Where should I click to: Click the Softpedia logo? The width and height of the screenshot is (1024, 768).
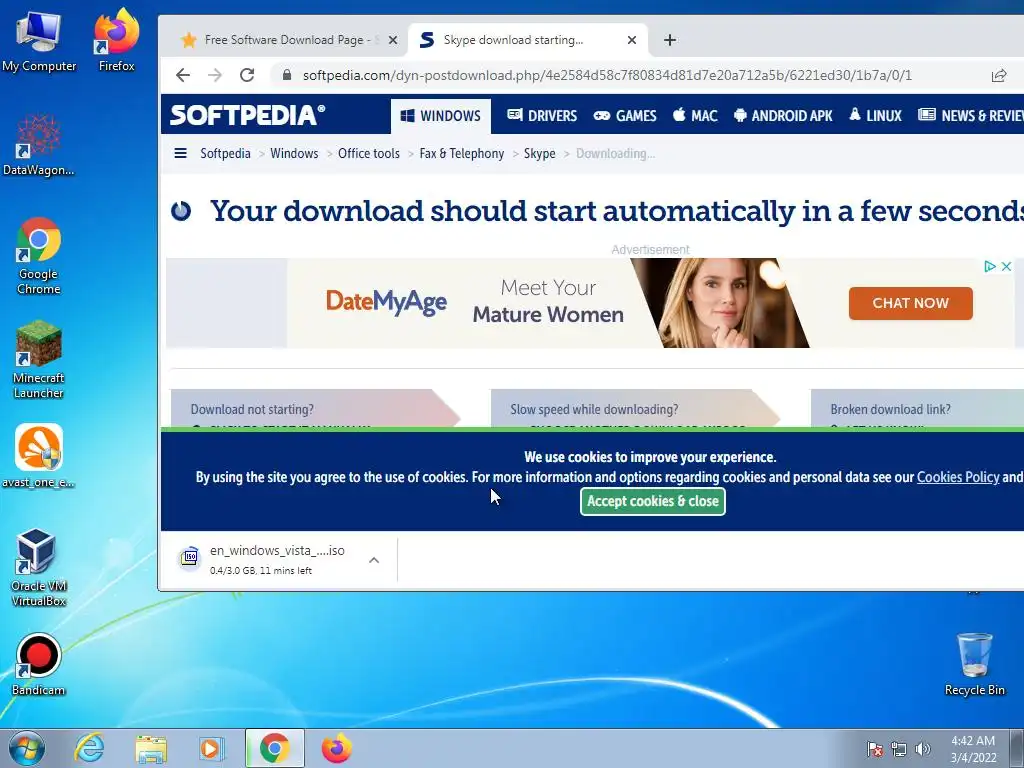(248, 115)
